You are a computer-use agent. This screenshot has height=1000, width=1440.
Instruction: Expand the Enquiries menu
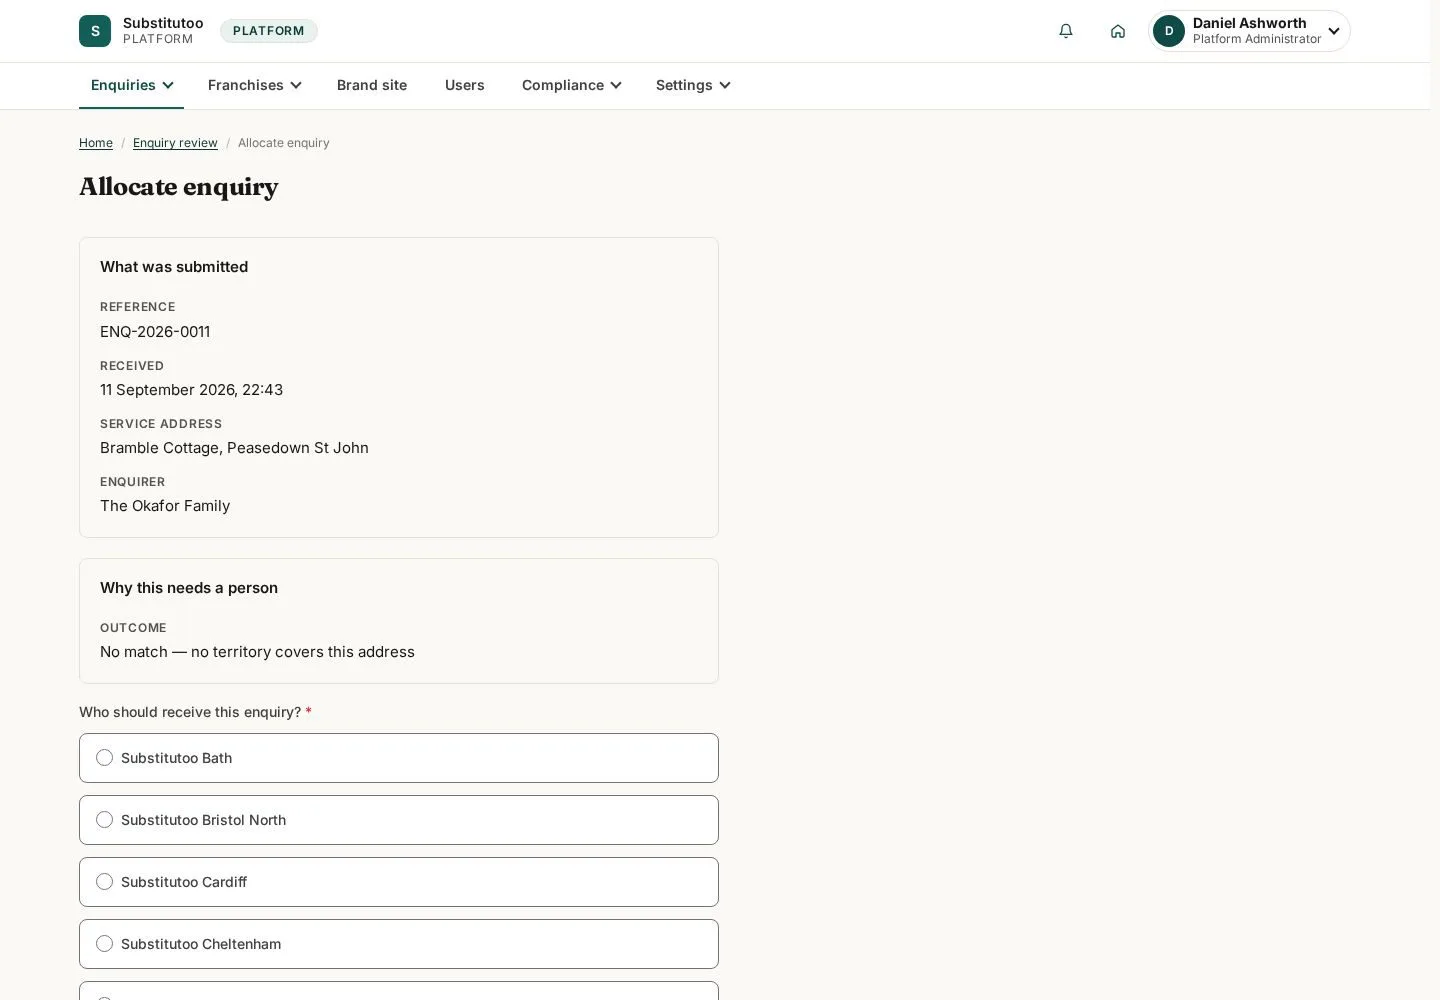[x=132, y=85]
